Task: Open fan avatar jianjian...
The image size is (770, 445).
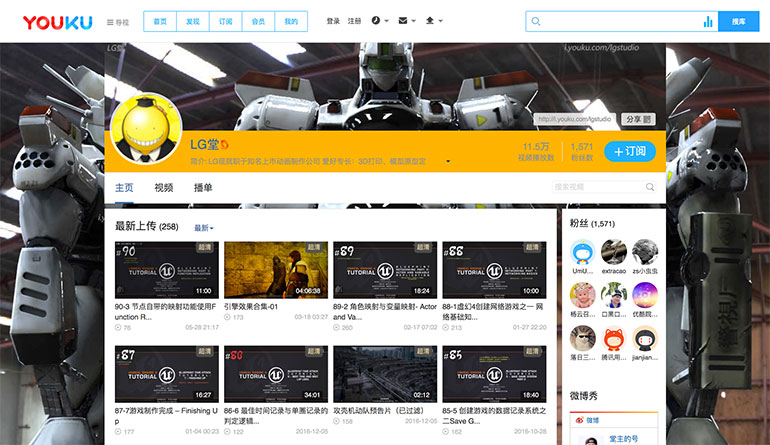Action: click(x=645, y=338)
